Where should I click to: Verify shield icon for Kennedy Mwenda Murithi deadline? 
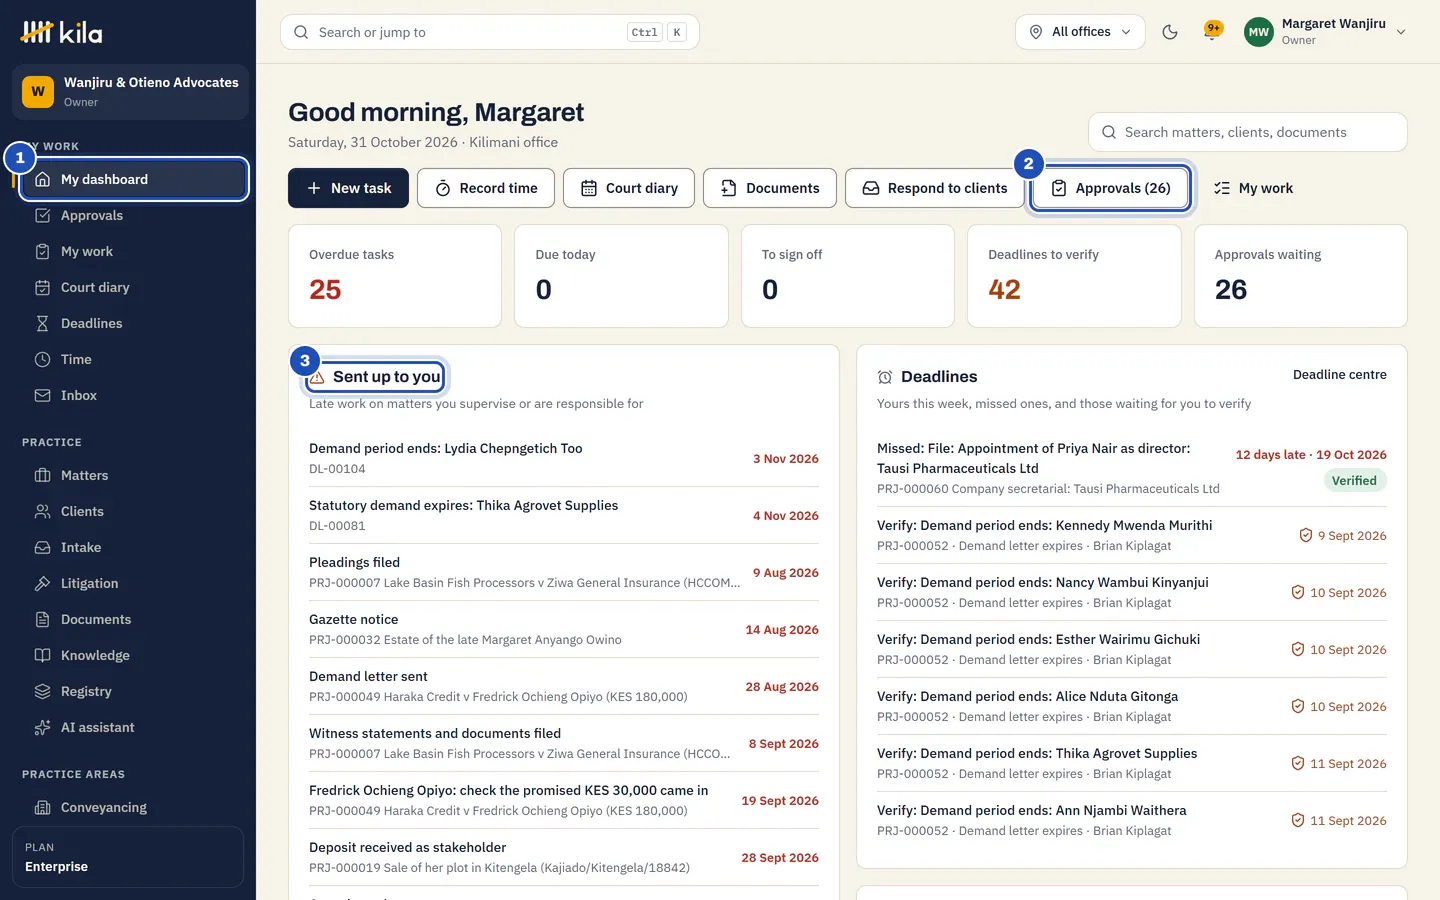[x=1306, y=535]
